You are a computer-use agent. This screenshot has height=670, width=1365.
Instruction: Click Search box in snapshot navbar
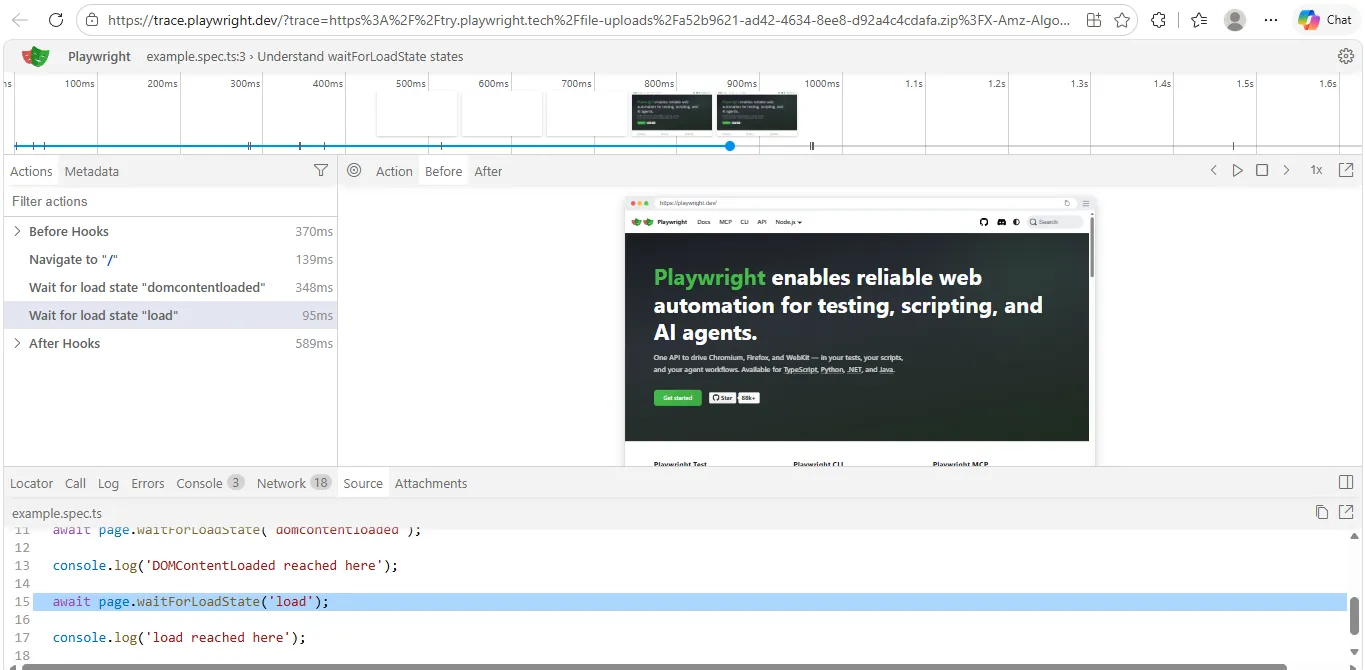pos(1056,222)
